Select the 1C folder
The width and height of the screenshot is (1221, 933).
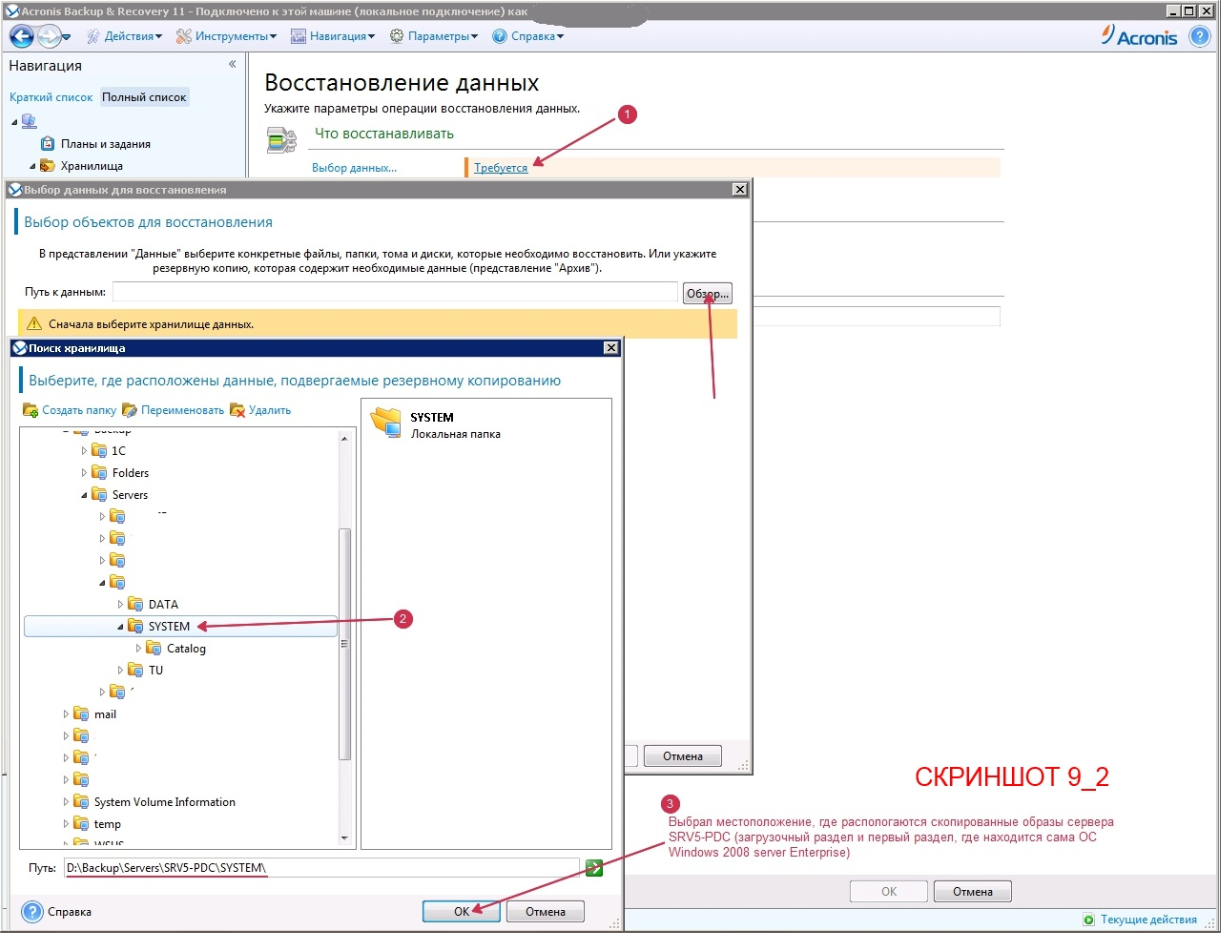pos(119,451)
